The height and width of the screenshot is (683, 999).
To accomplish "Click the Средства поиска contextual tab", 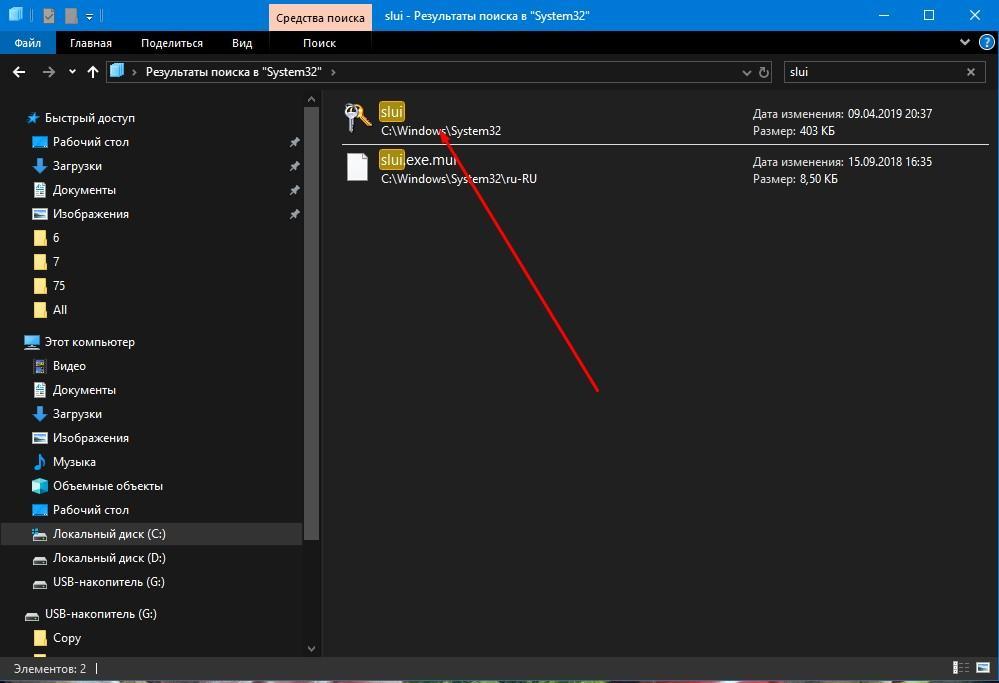I will point(320,18).
